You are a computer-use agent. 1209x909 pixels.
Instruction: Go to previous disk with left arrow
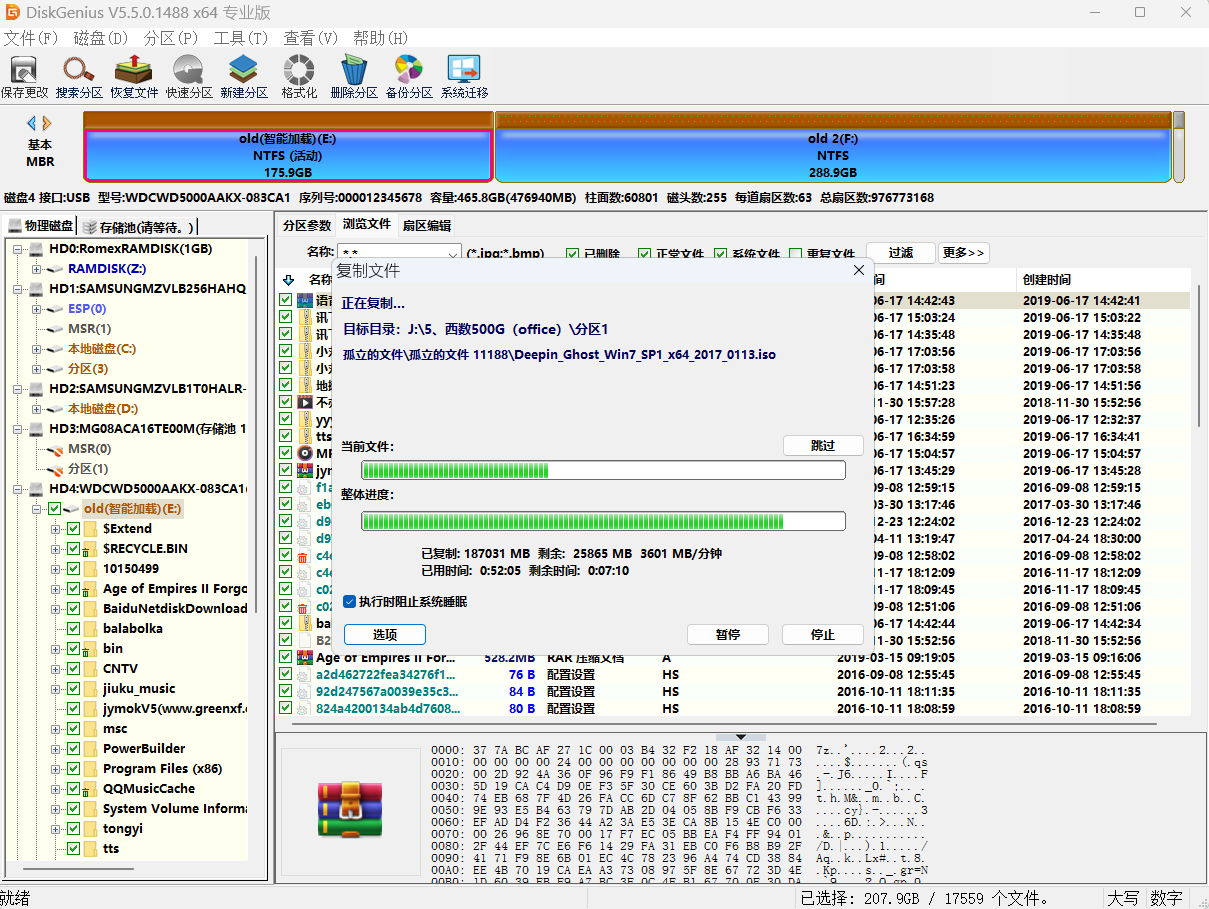click(32, 123)
